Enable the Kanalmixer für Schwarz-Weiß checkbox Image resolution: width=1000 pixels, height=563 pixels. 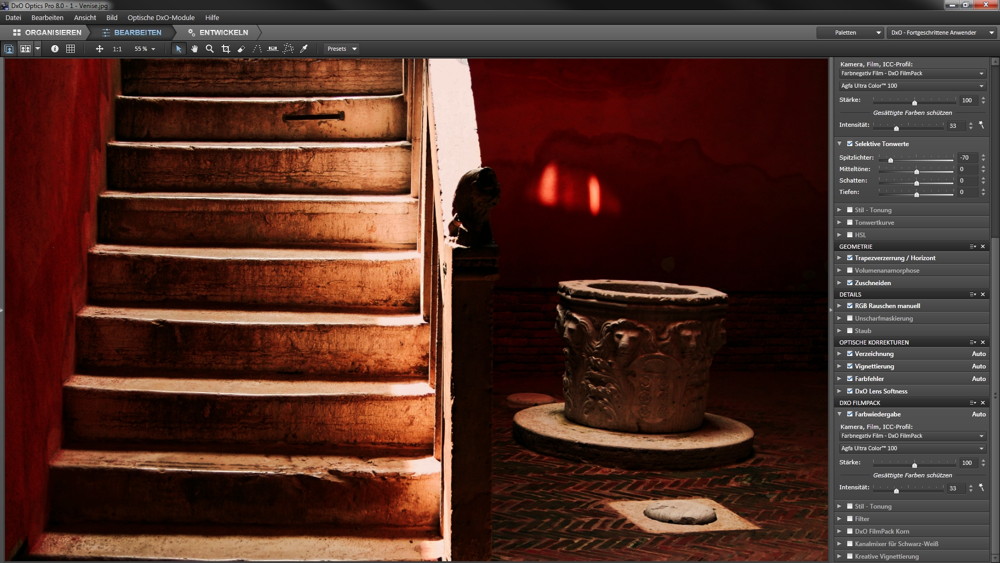click(850, 544)
